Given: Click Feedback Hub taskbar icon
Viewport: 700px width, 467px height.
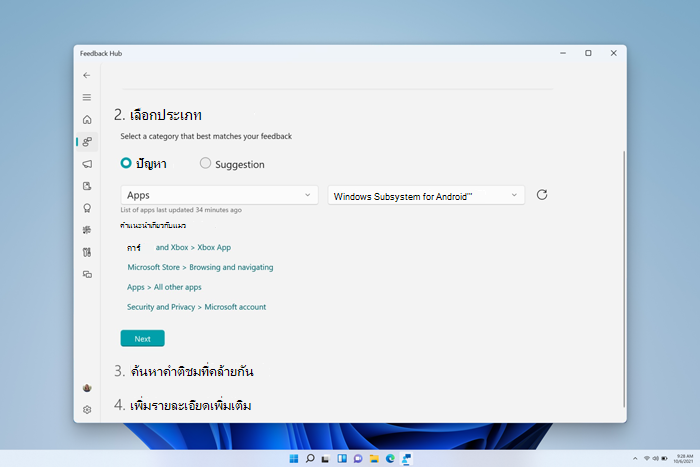Looking at the screenshot, I should 406,459.
